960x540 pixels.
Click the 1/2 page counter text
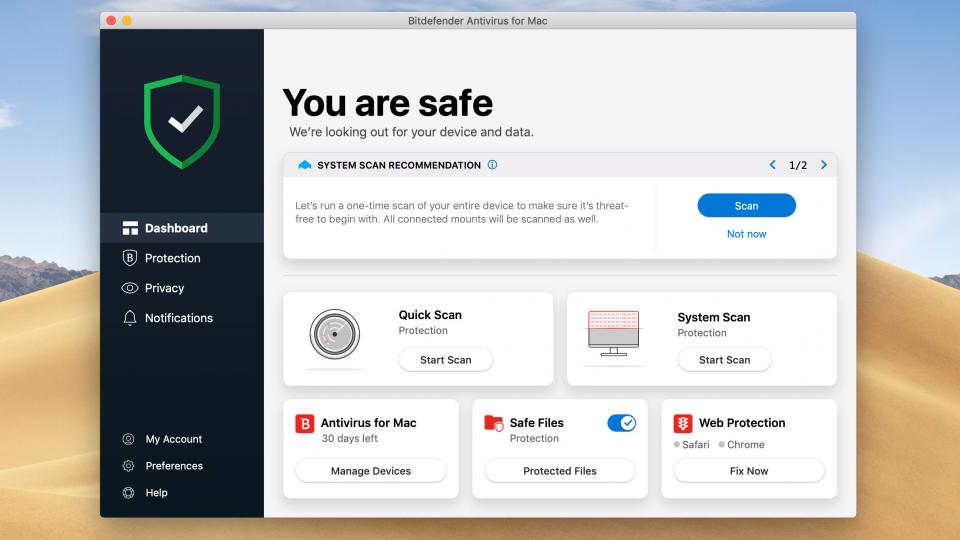[798, 165]
